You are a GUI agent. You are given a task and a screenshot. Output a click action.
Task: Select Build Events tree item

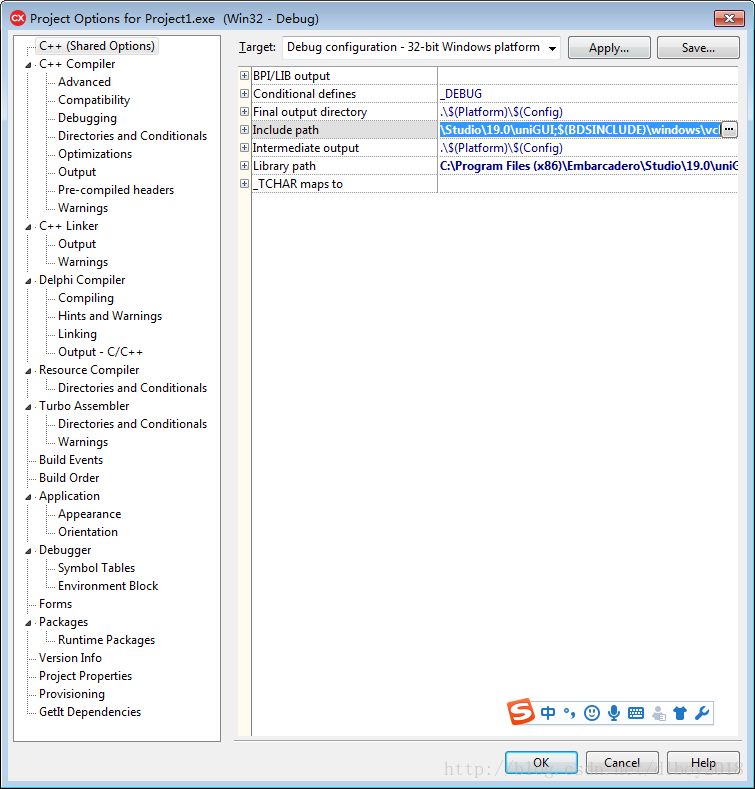(x=71, y=459)
